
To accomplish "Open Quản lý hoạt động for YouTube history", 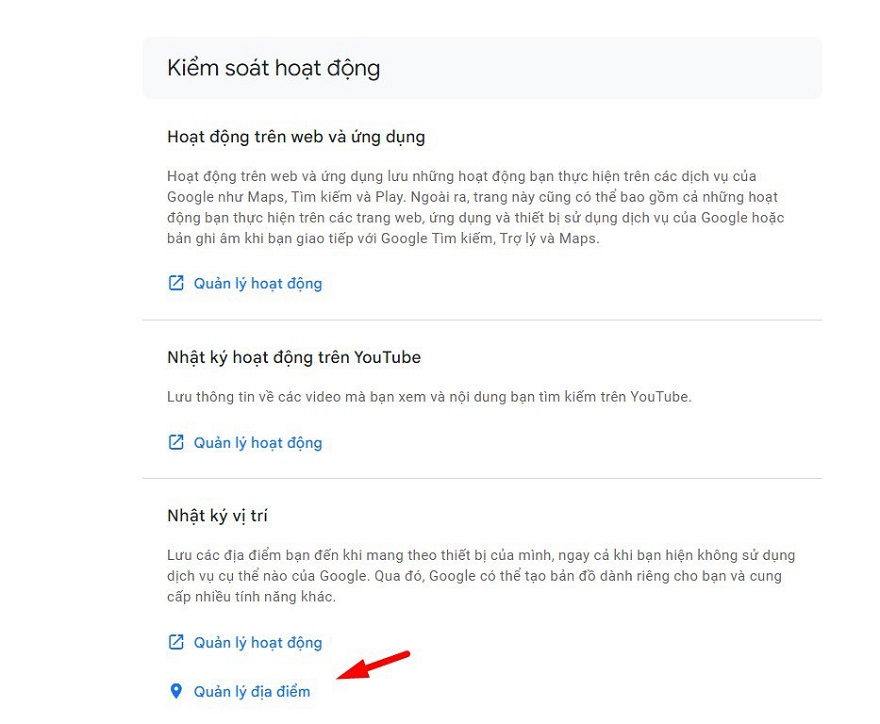I will click(x=257, y=442).
